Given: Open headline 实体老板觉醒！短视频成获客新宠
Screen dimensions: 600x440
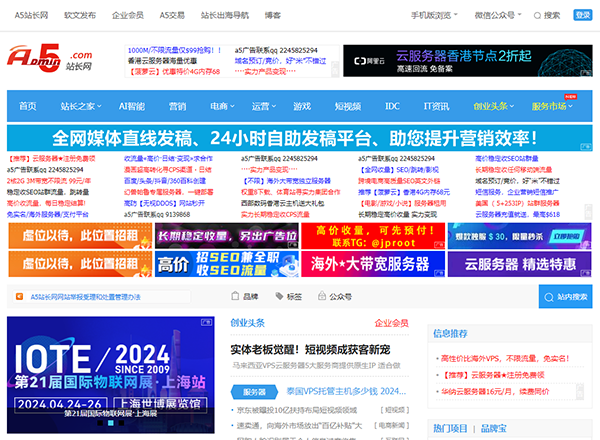Looking at the screenshot, I should pos(310,349).
